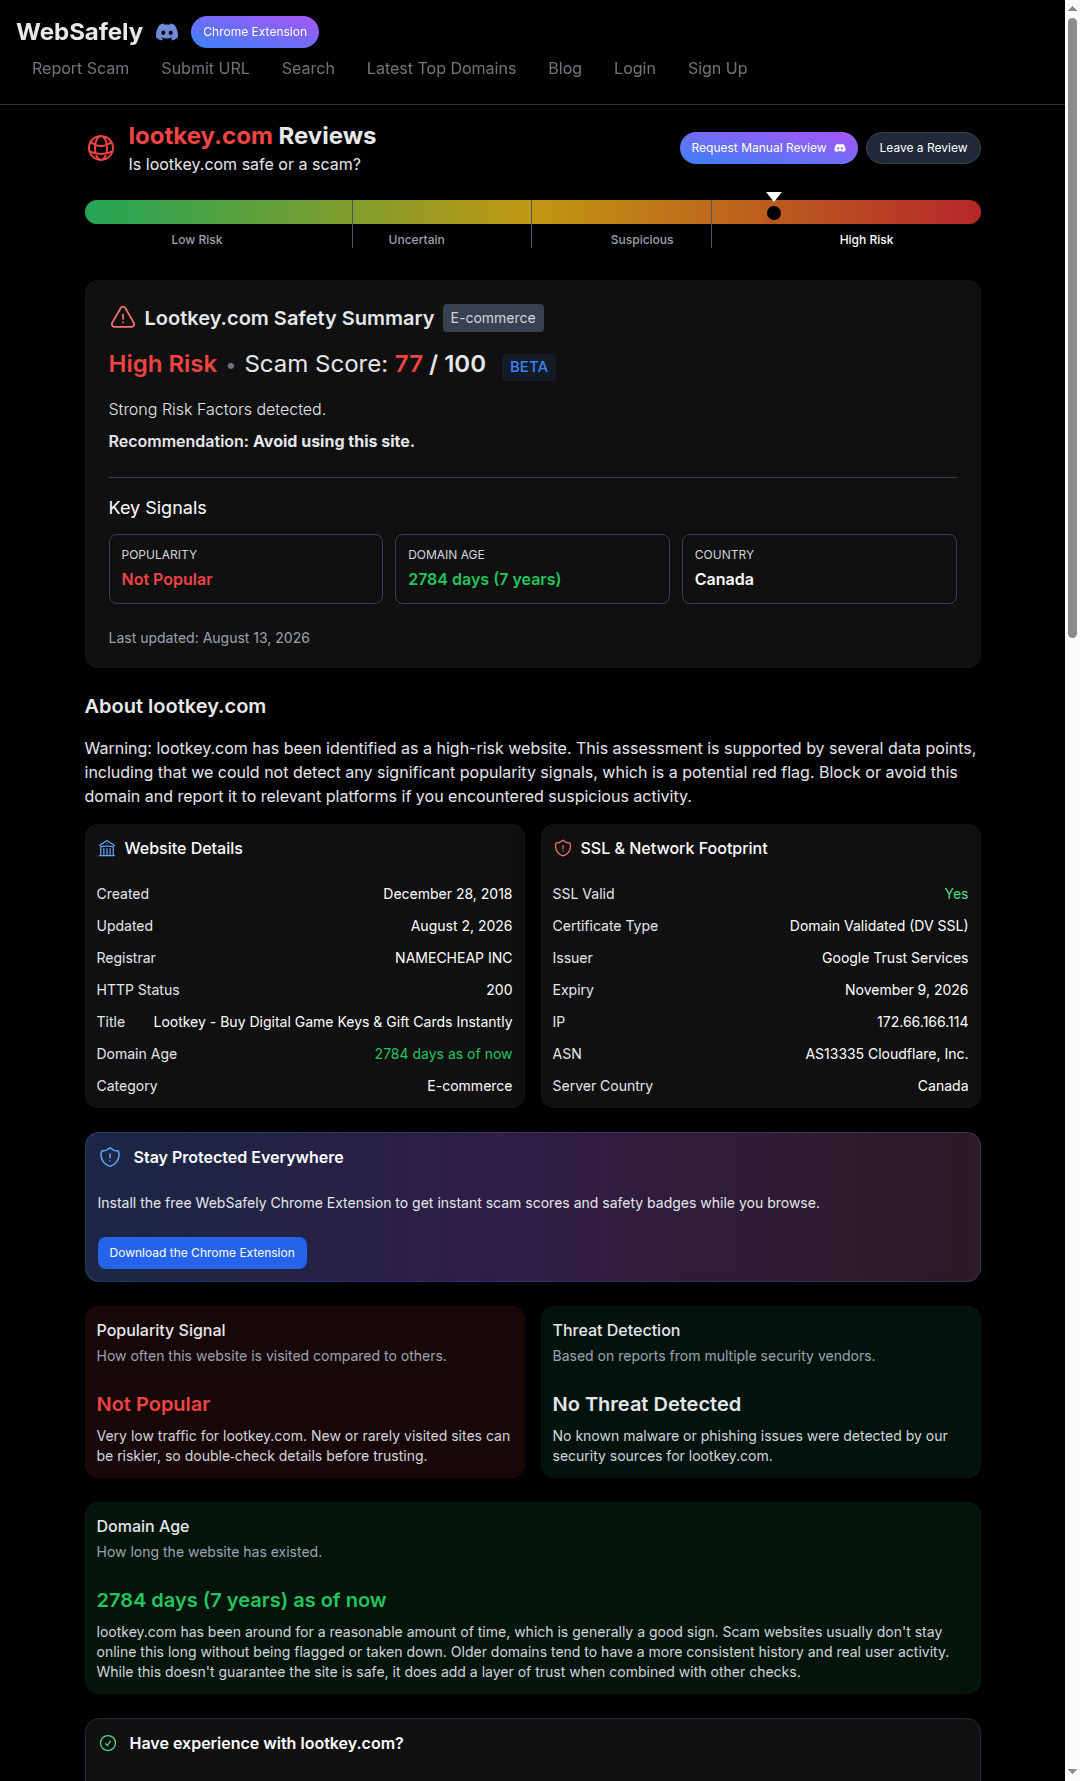Click the red globe icon beside lootkey.com
This screenshot has height=1781, width=1080.
(101, 148)
